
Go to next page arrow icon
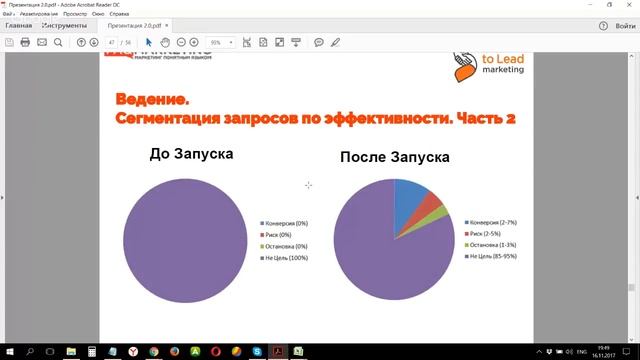(x=94, y=42)
